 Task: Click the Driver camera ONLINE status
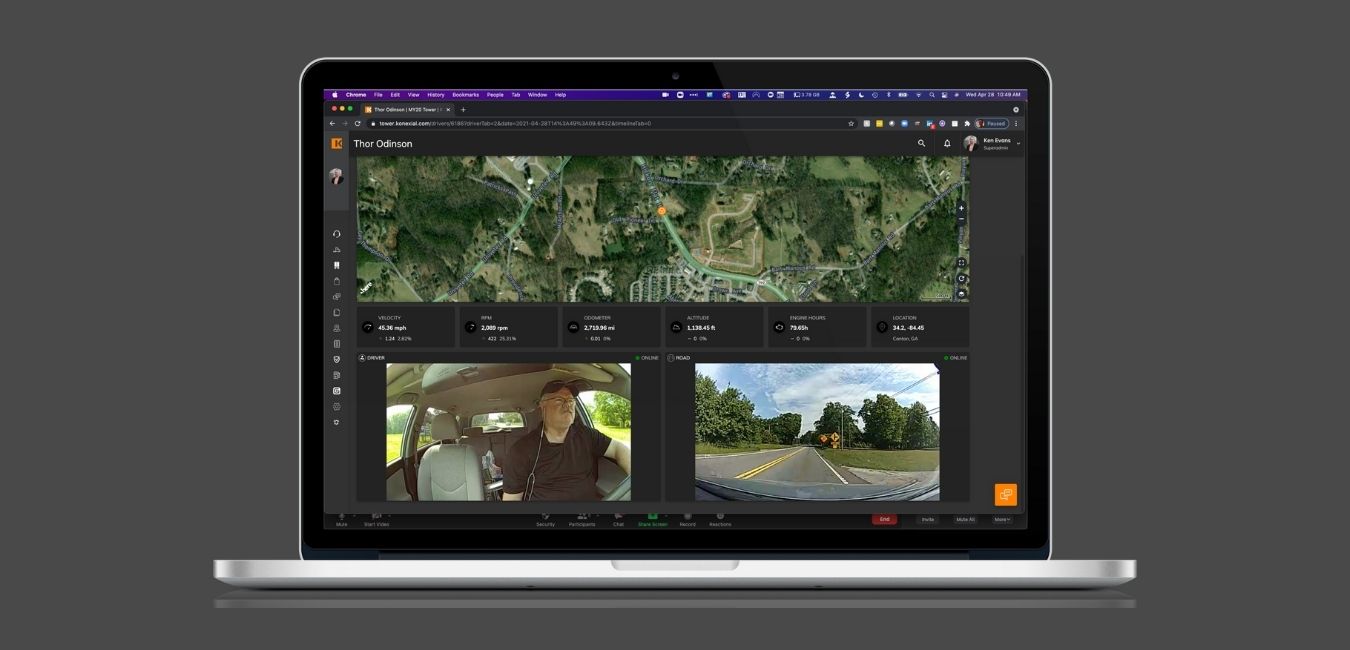[x=647, y=358]
